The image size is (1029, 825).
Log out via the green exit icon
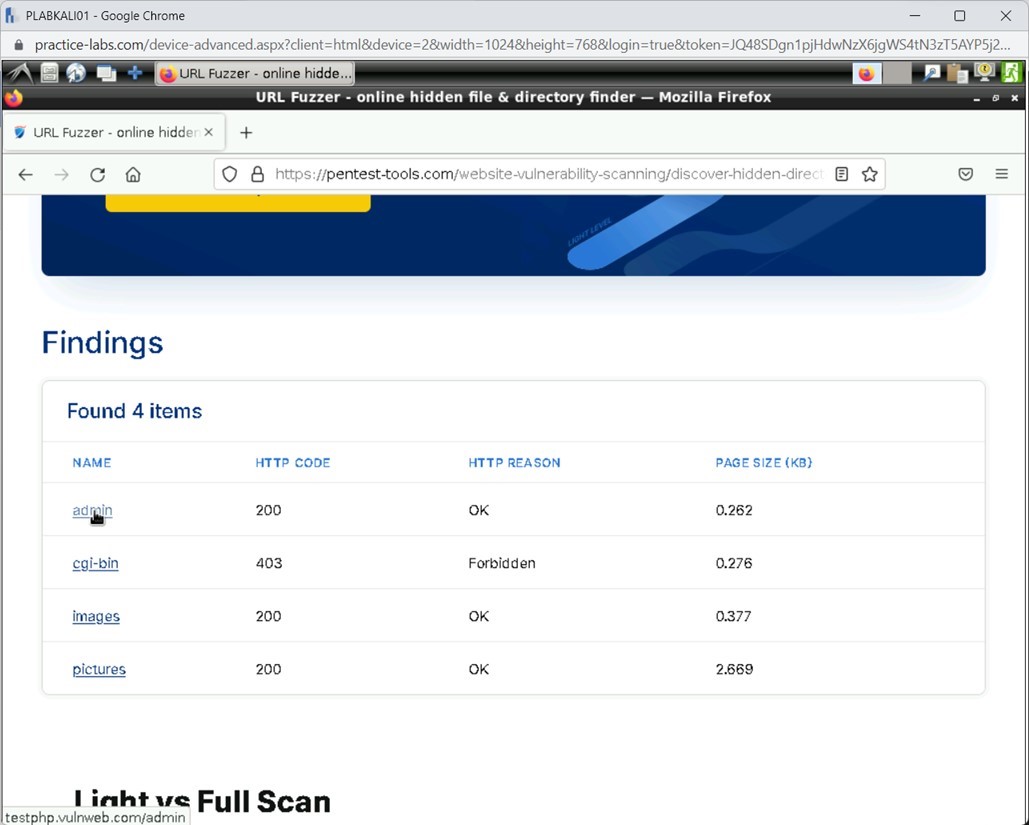tap(1011, 71)
